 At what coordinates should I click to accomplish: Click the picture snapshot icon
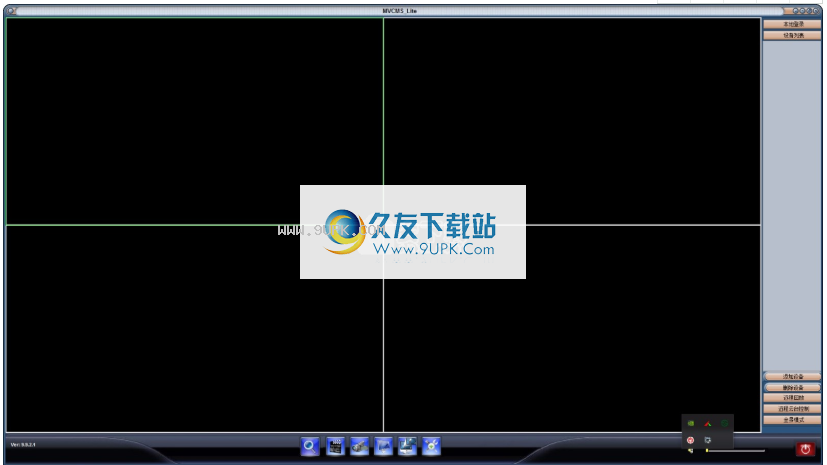click(383, 447)
